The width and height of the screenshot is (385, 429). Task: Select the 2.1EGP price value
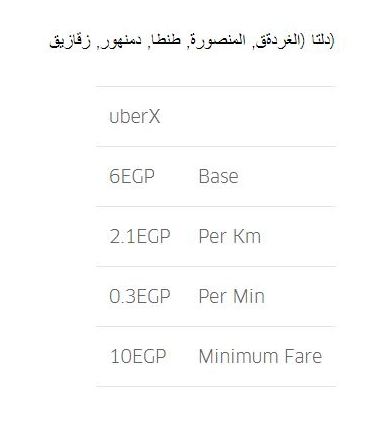140,236
